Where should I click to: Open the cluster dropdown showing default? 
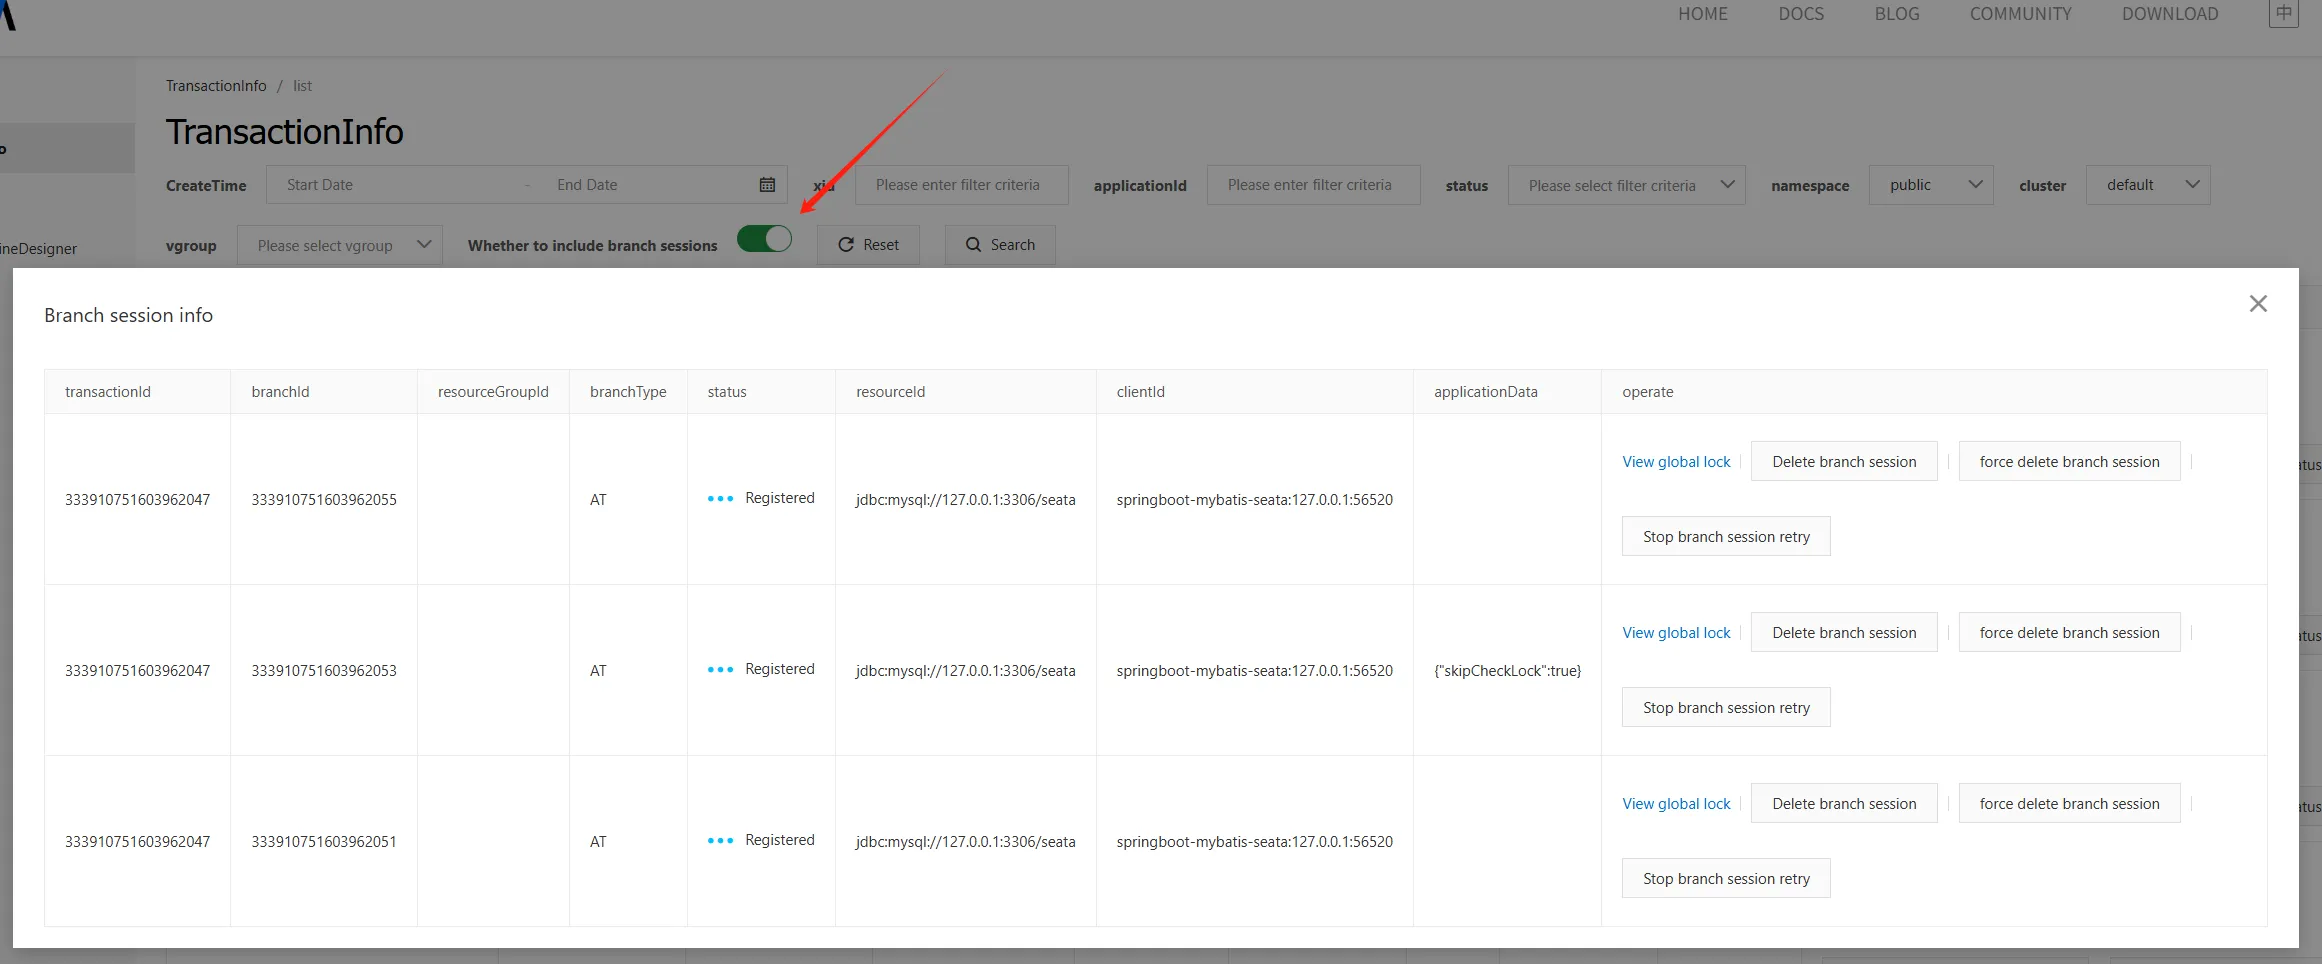click(x=2147, y=185)
